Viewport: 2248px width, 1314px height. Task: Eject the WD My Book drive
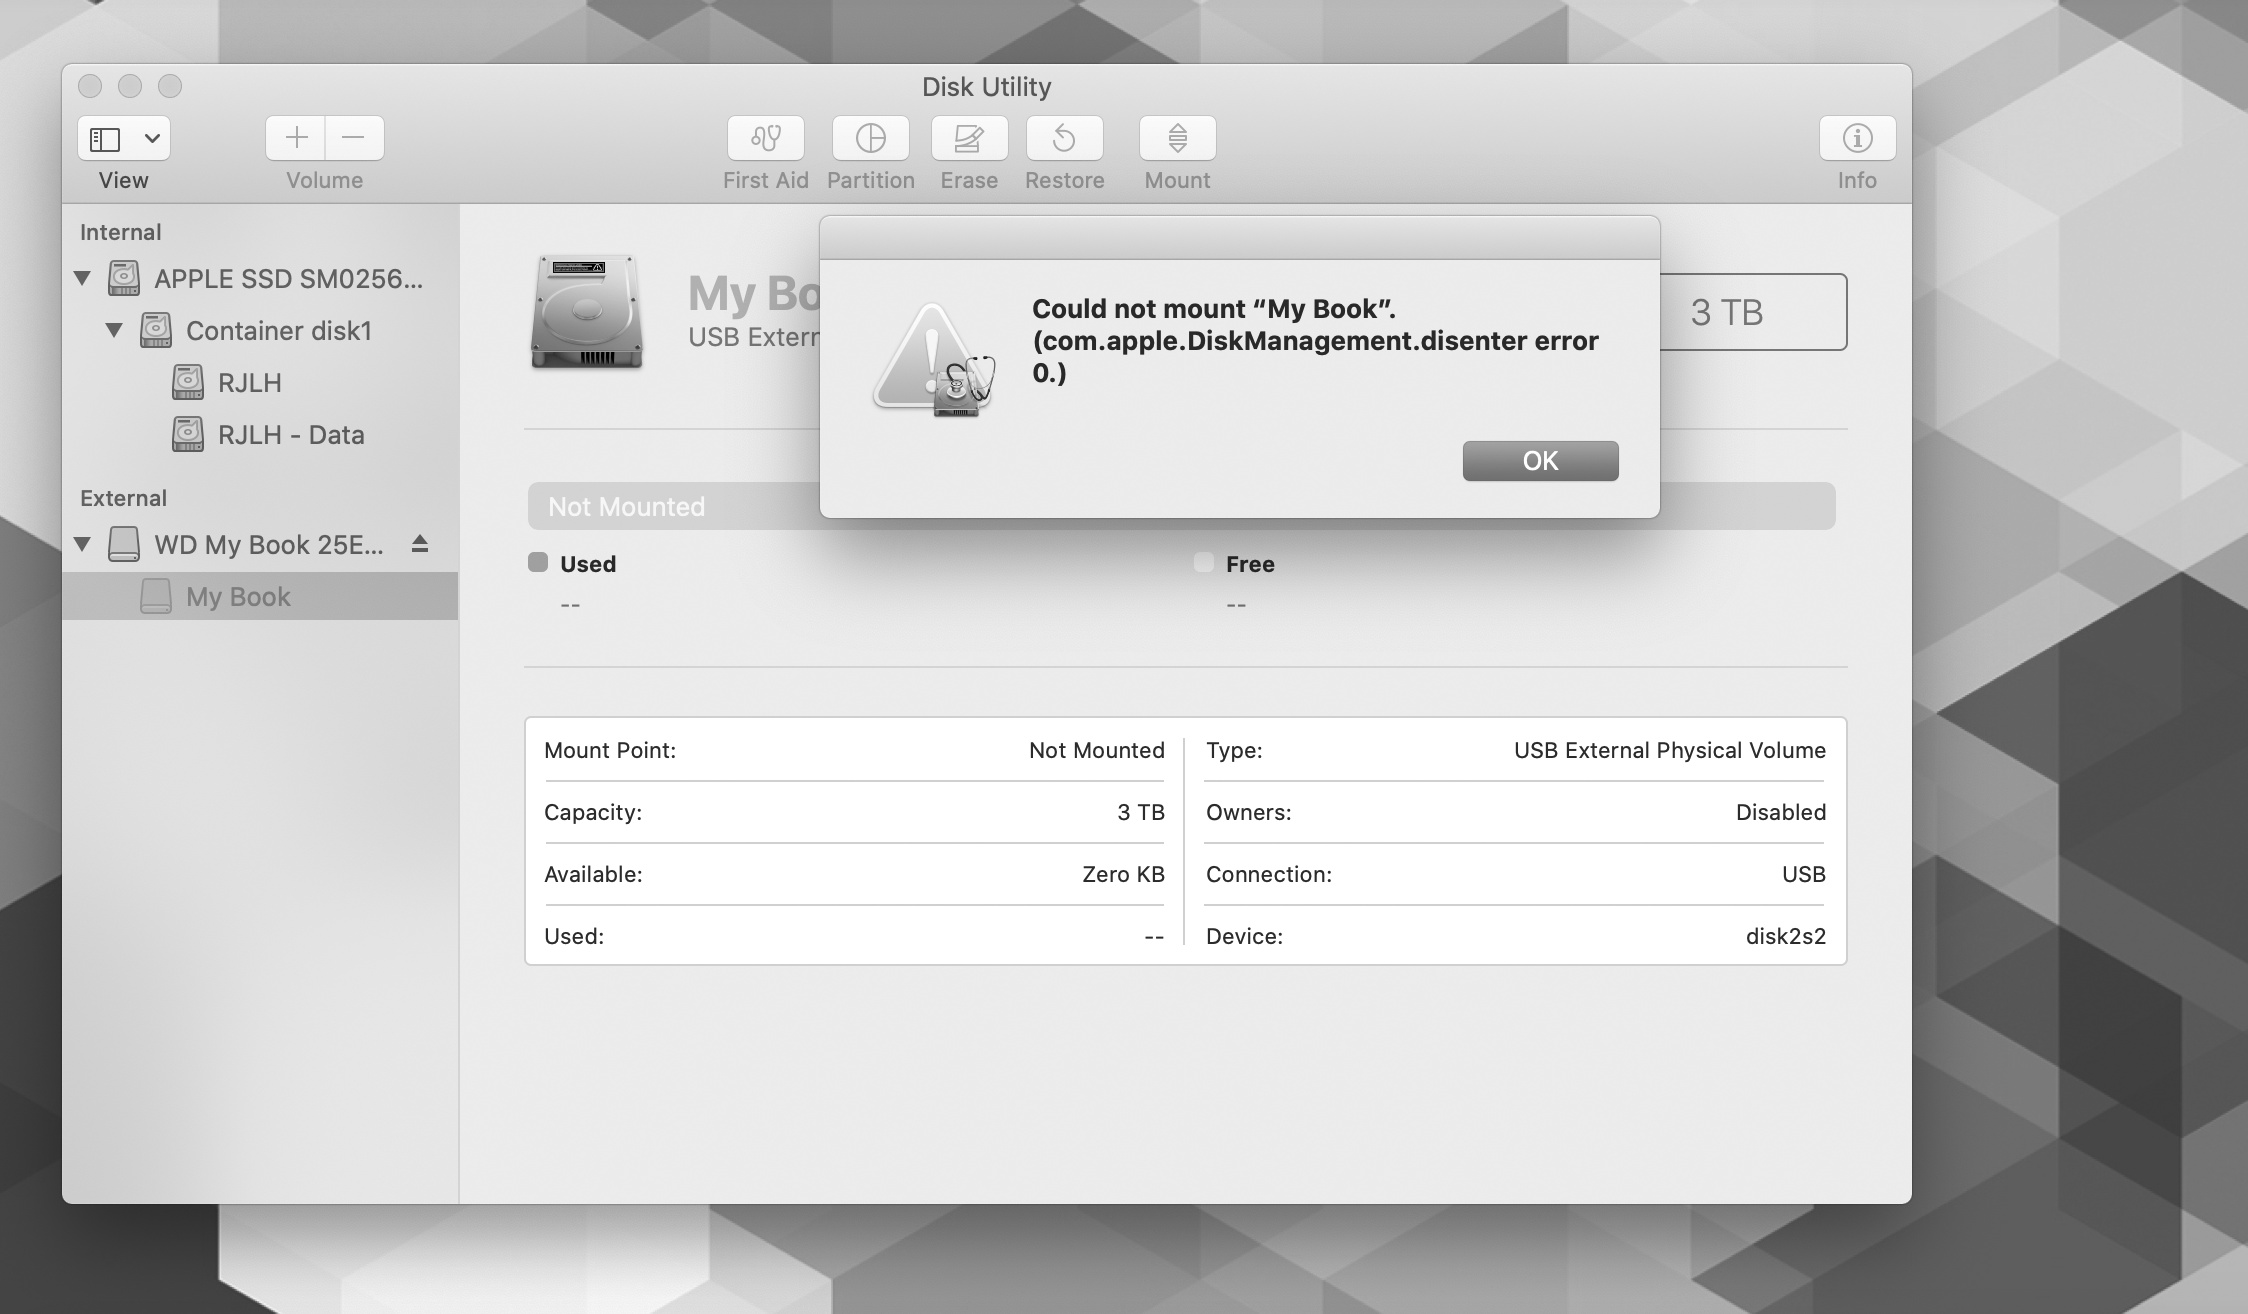tap(420, 544)
